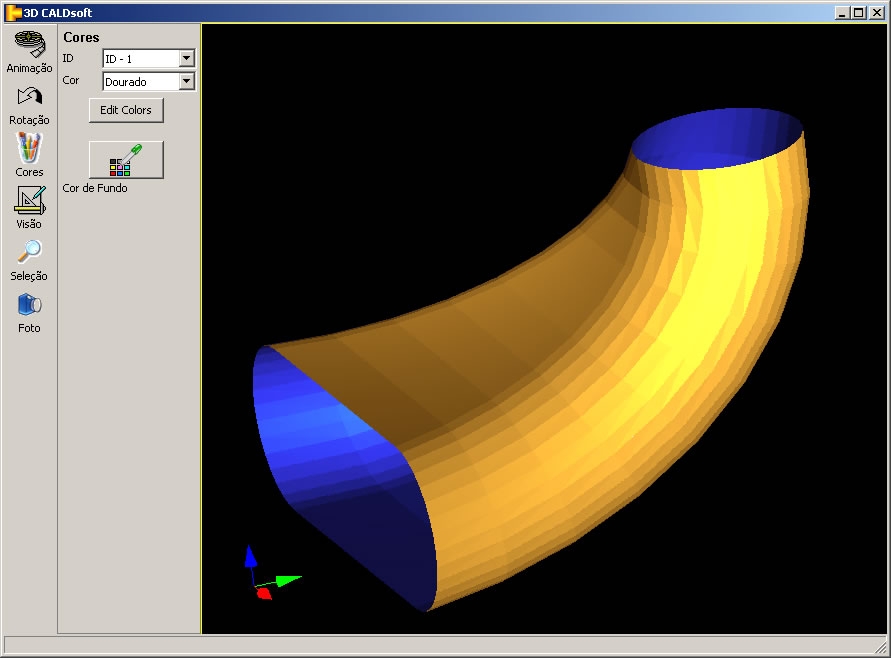Screen dimensions: 891x658
Task: Switch to the Visão tool
Action: click(29, 200)
